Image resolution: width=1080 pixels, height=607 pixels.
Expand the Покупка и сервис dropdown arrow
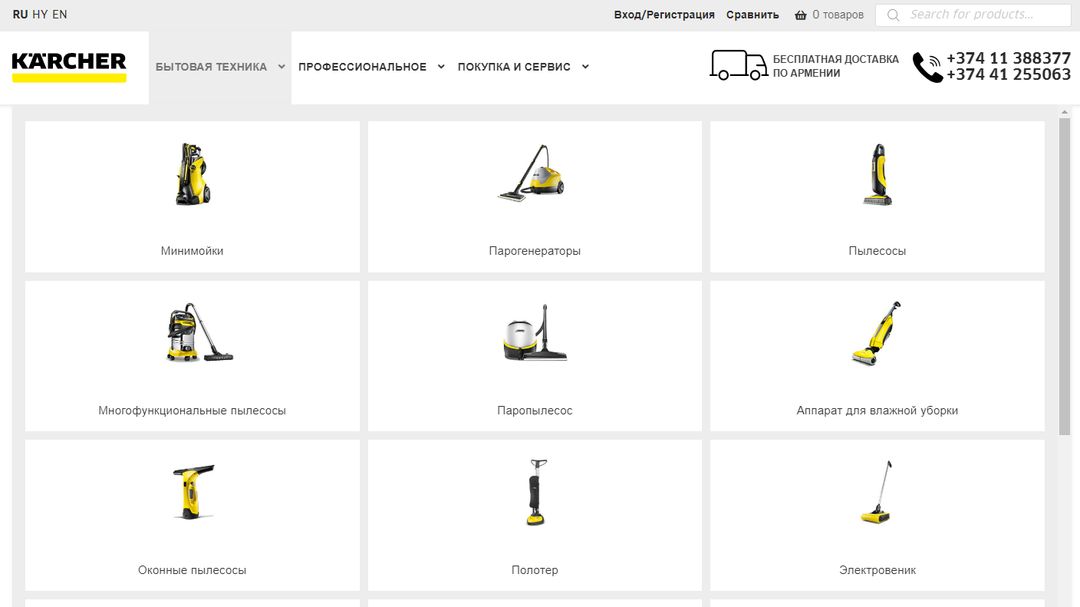[x=585, y=67]
